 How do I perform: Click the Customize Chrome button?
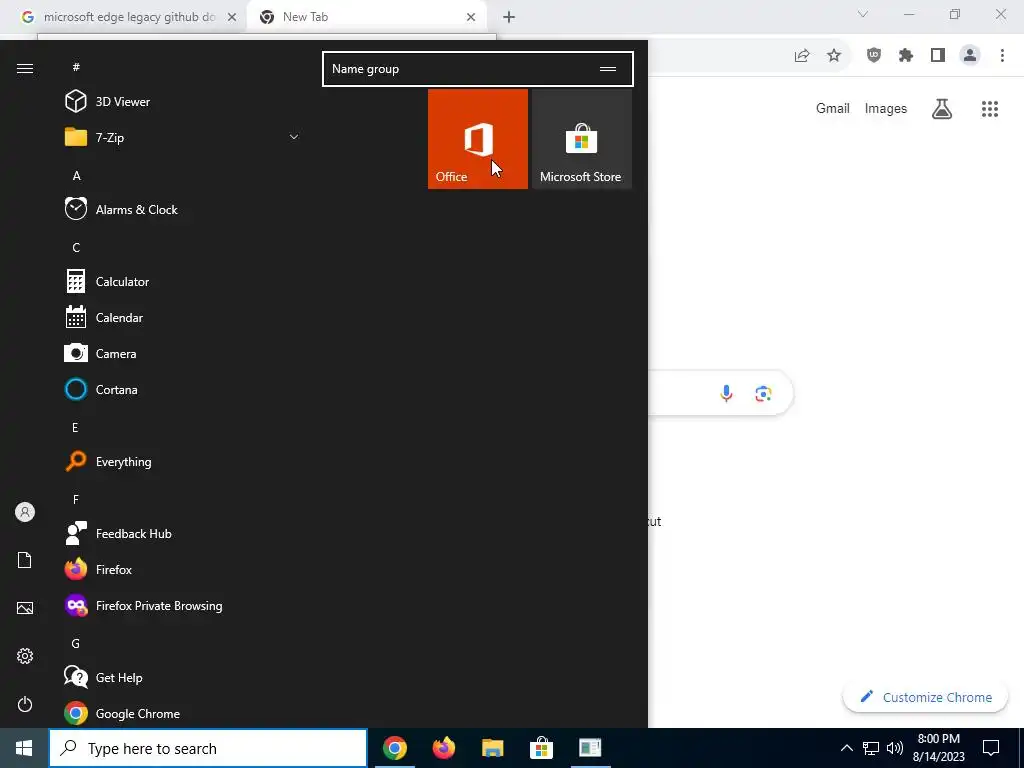pyautogui.click(x=925, y=697)
